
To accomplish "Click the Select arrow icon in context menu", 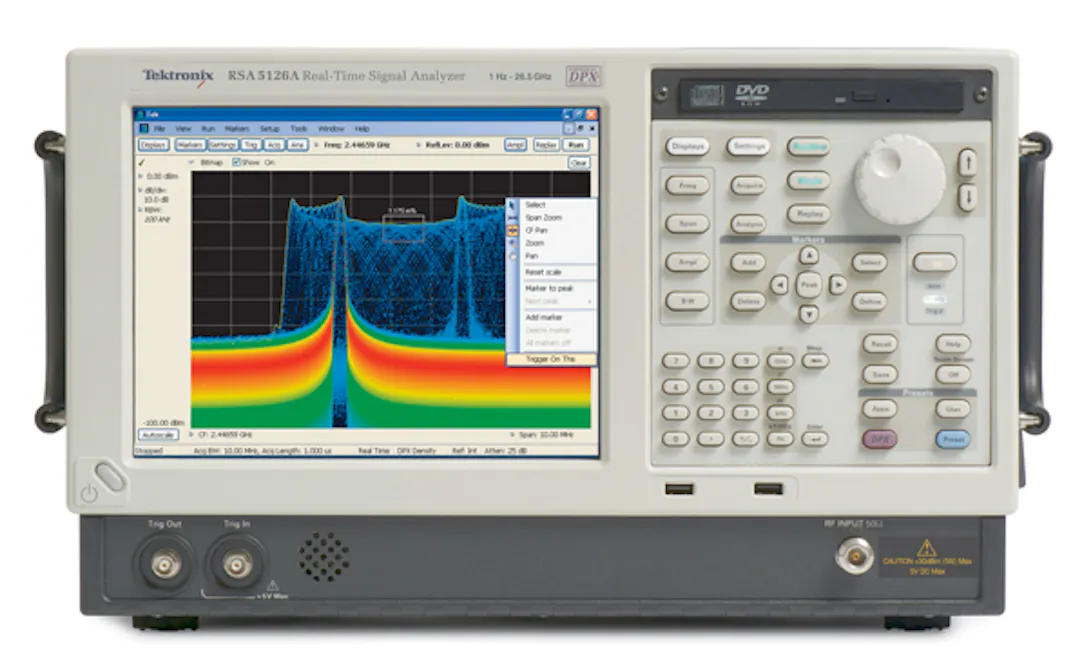I will pos(513,205).
